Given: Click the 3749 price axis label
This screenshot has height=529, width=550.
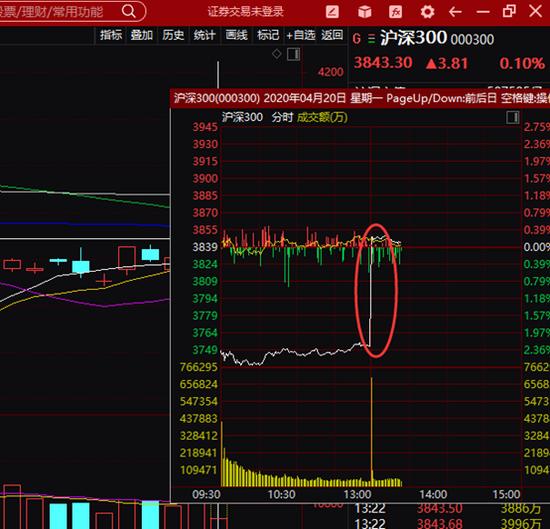Looking at the screenshot, I should [205, 350].
